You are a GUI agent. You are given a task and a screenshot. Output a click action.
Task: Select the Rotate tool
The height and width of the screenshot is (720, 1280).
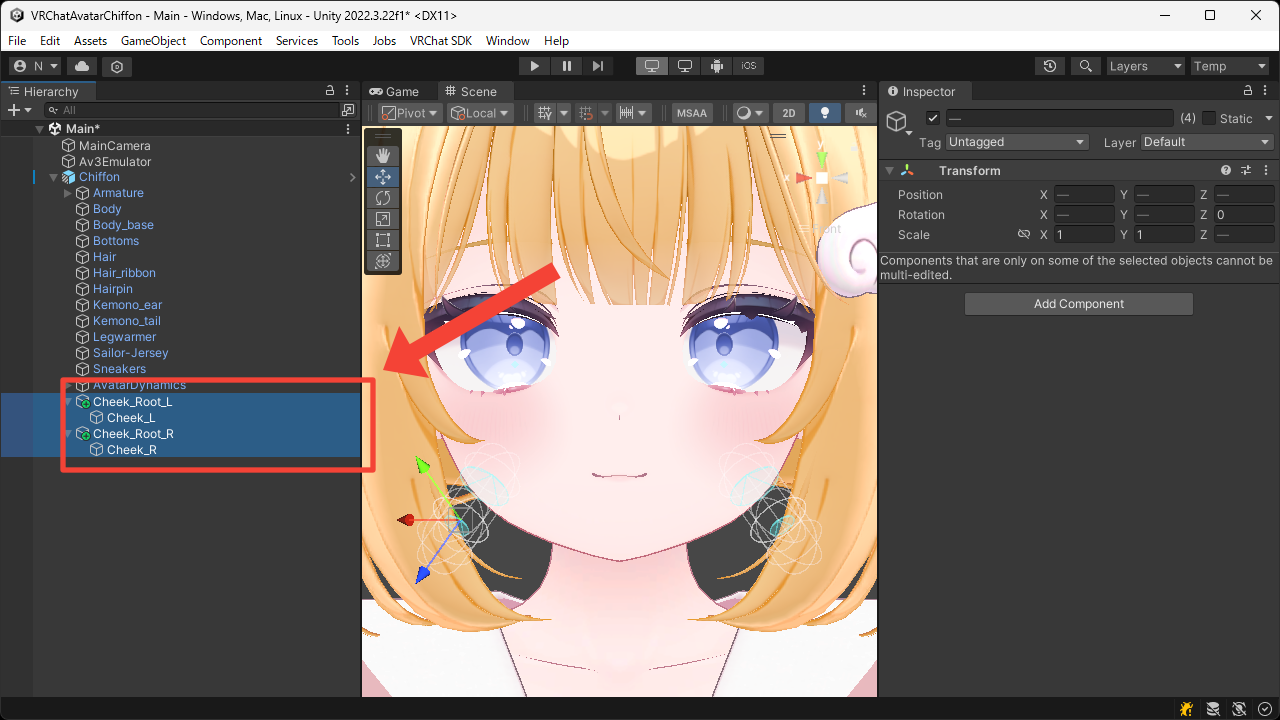click(x=382, y=198)
